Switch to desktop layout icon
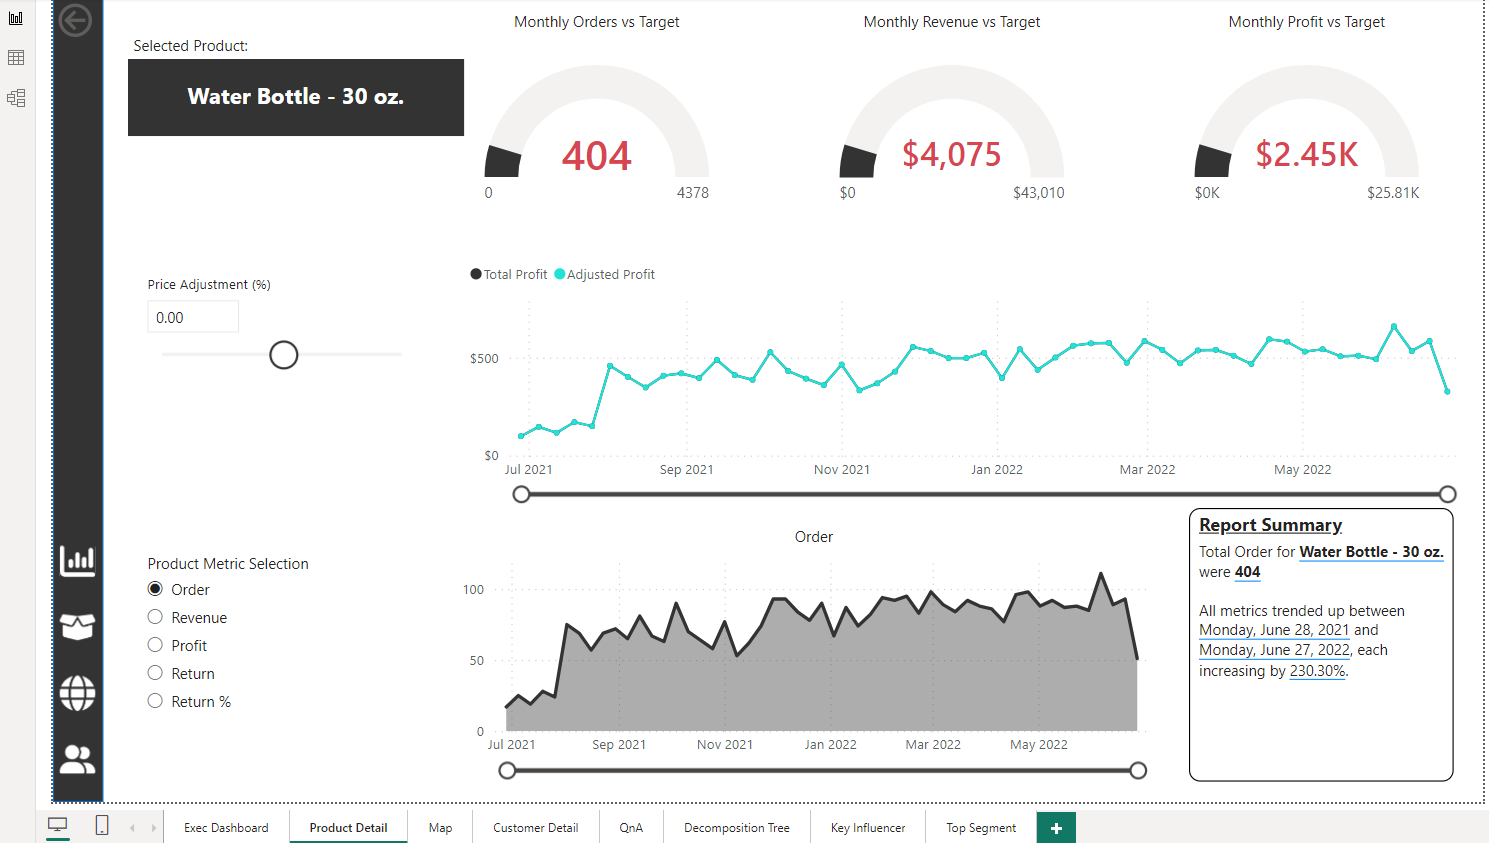Viewport: 1489px width, 843px height. pyautogui.click(x=58, y=826)
